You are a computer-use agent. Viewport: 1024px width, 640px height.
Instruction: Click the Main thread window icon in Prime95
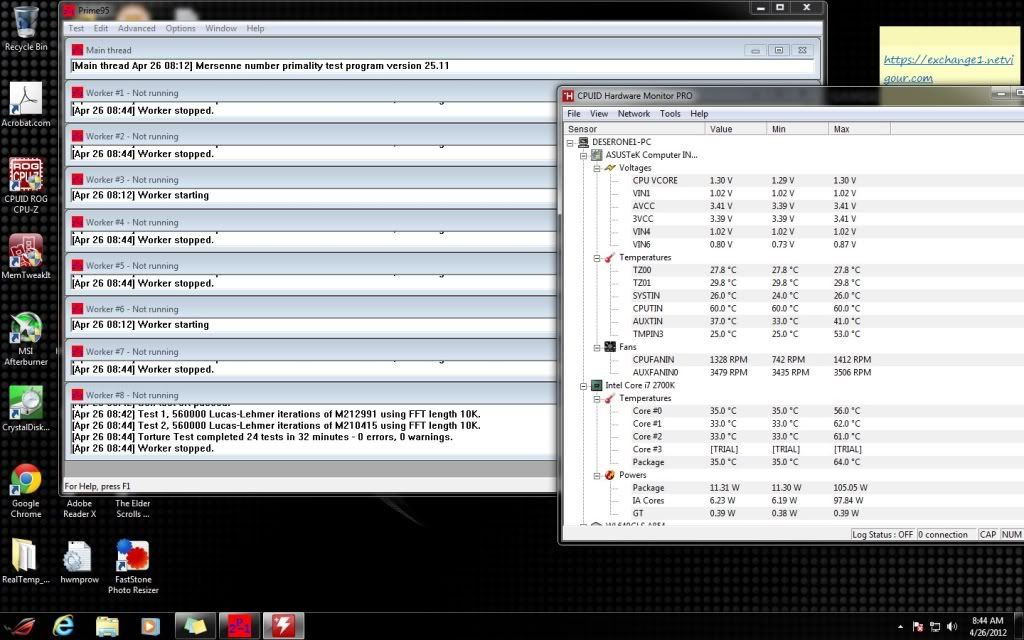coord(78,50)
